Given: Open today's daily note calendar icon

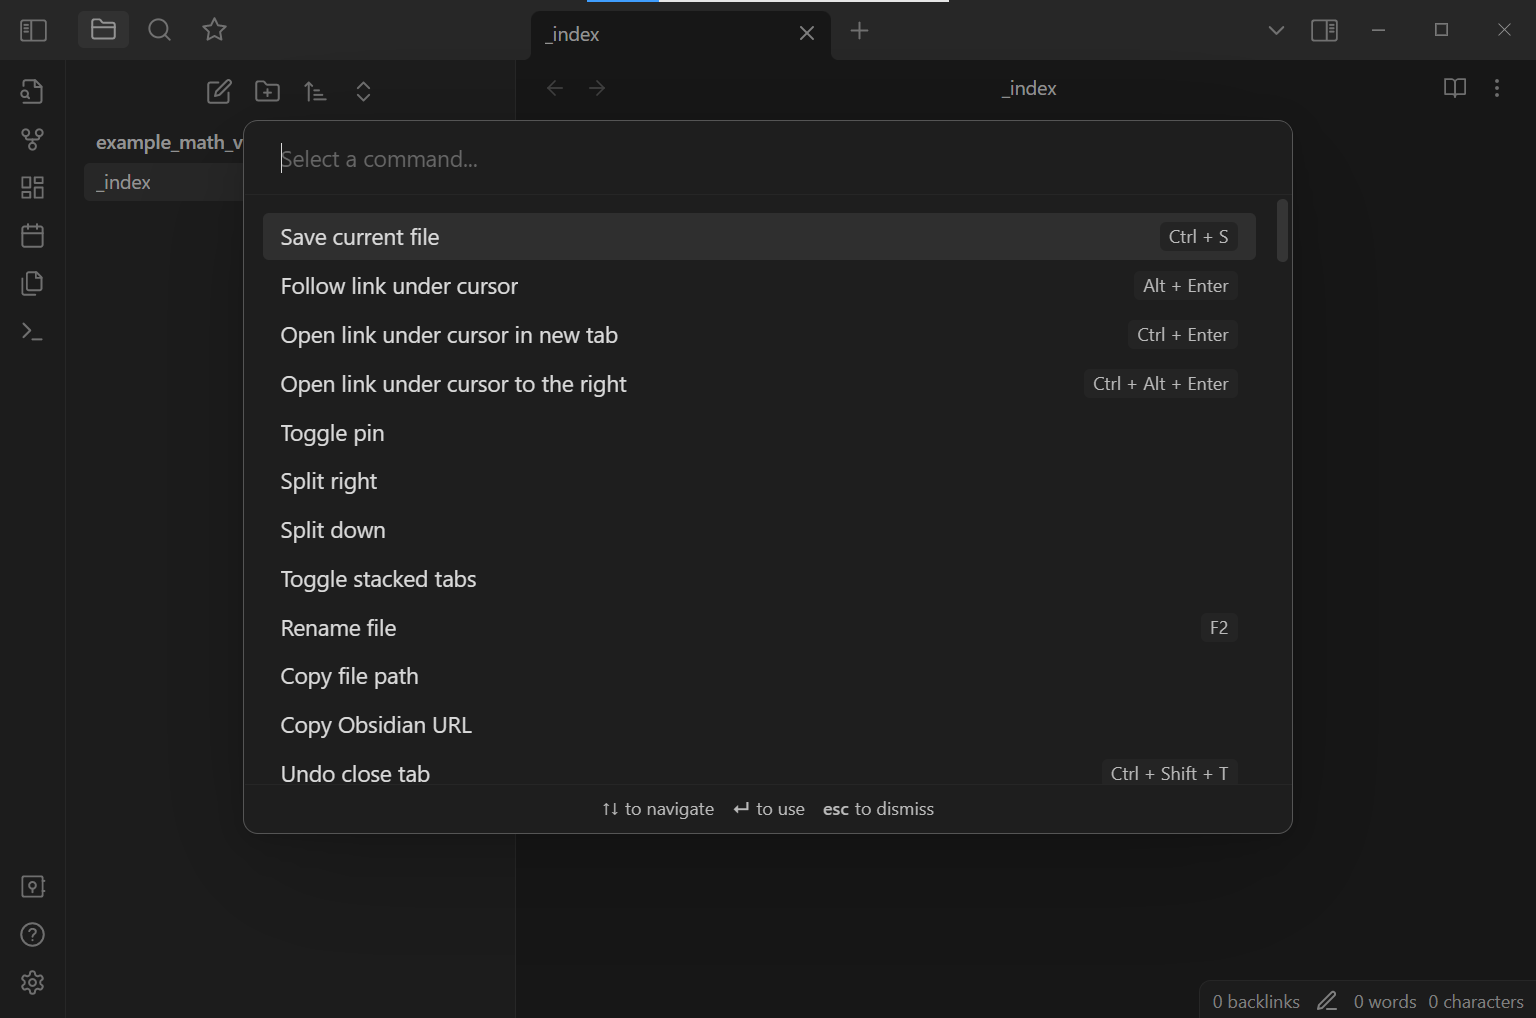Looking at the screenshot, I should [32, 235].
